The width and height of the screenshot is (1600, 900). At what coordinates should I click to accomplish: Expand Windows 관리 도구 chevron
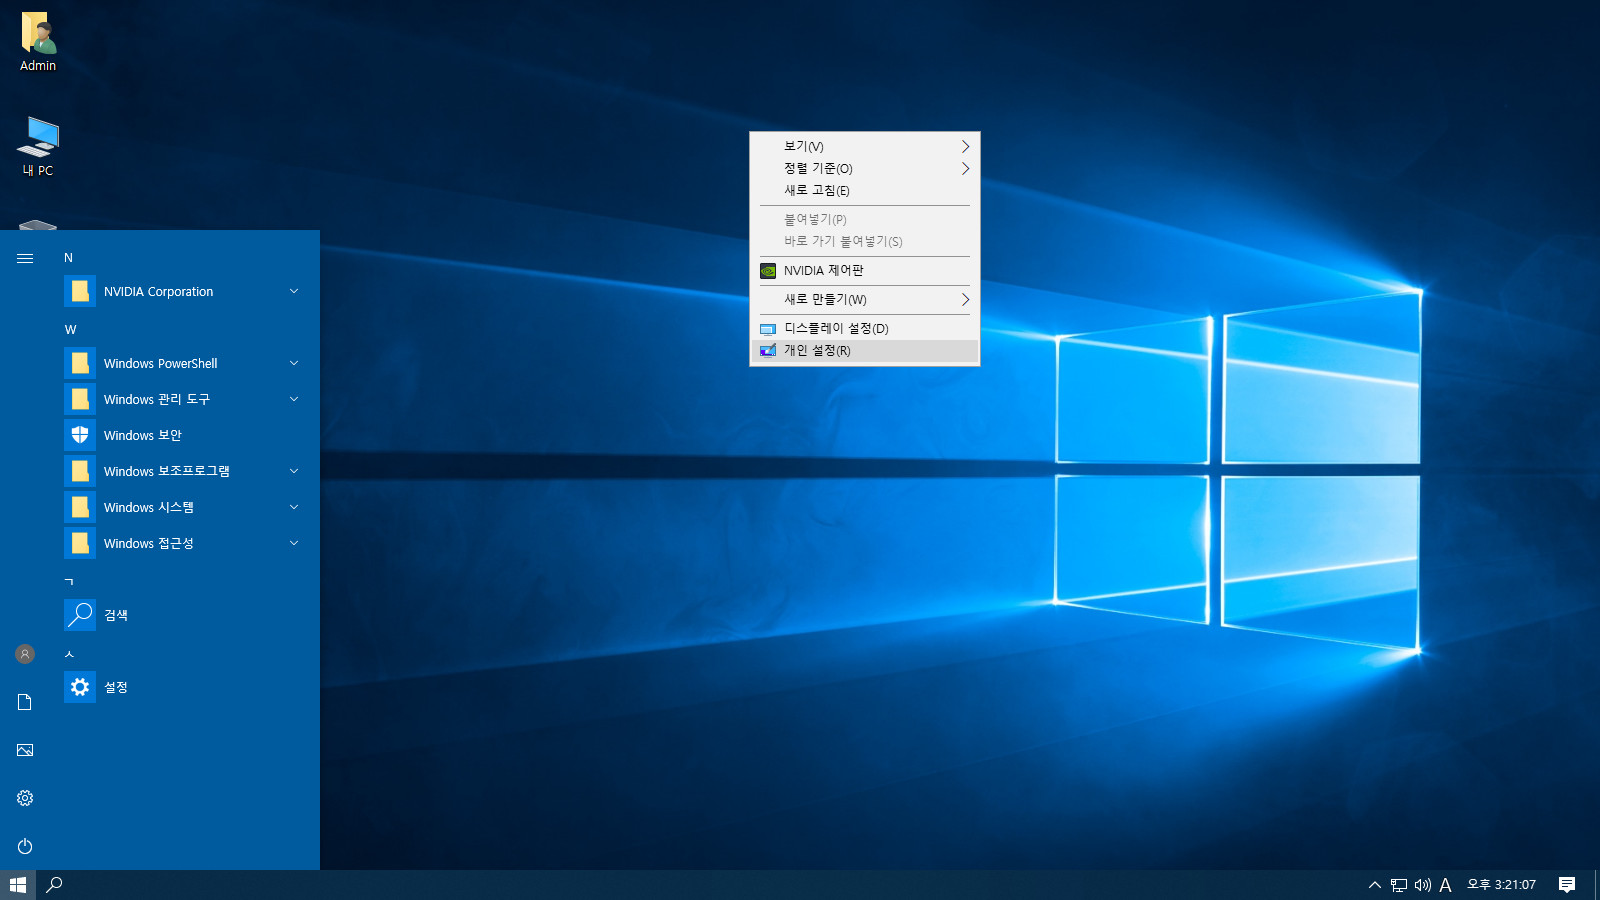pyautogui.click(x=294, y=399)
